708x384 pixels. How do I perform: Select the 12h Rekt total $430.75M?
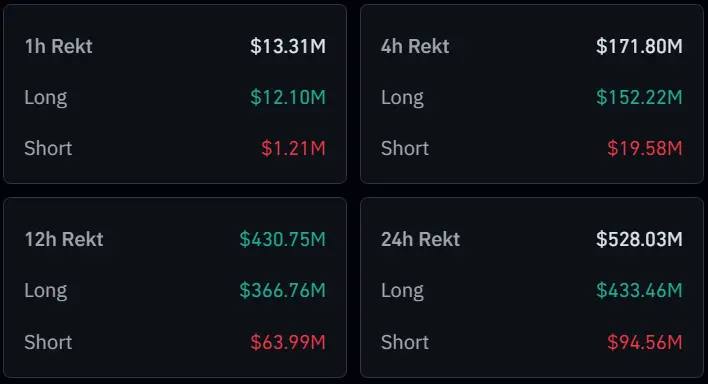tap(283, 239)
